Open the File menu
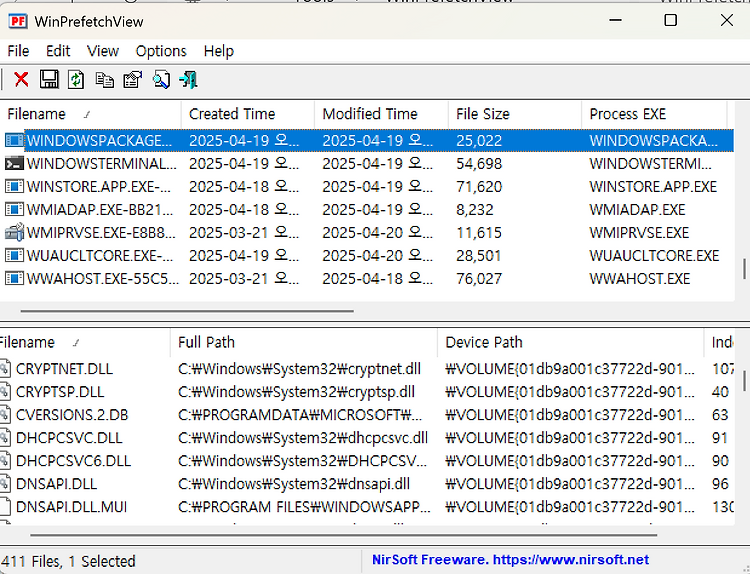 coord(18,51)
